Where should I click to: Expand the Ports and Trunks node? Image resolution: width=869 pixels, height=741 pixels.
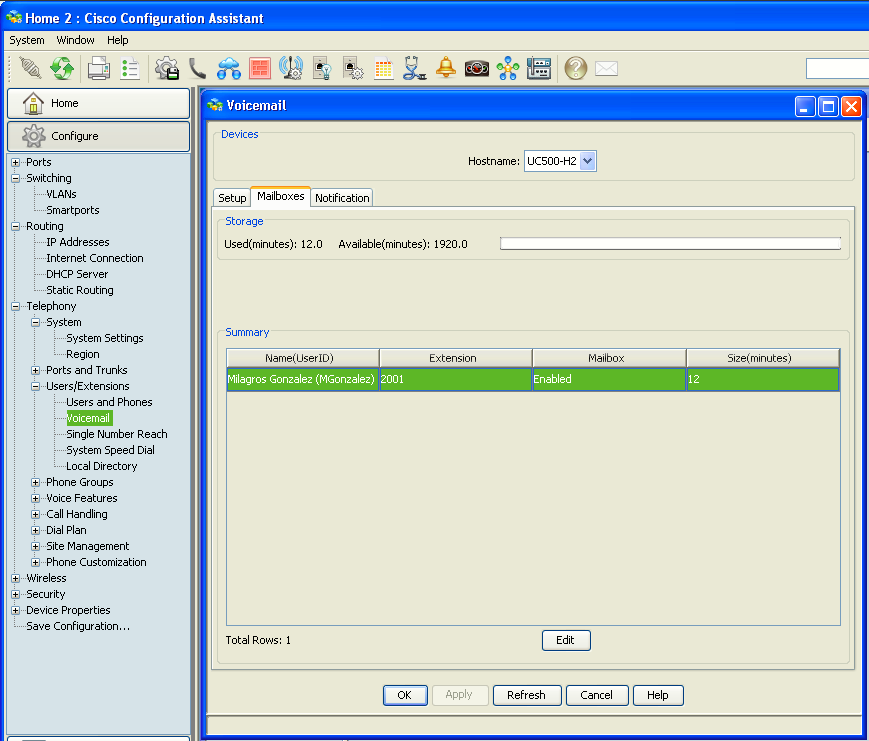click(x=35, y=370)
